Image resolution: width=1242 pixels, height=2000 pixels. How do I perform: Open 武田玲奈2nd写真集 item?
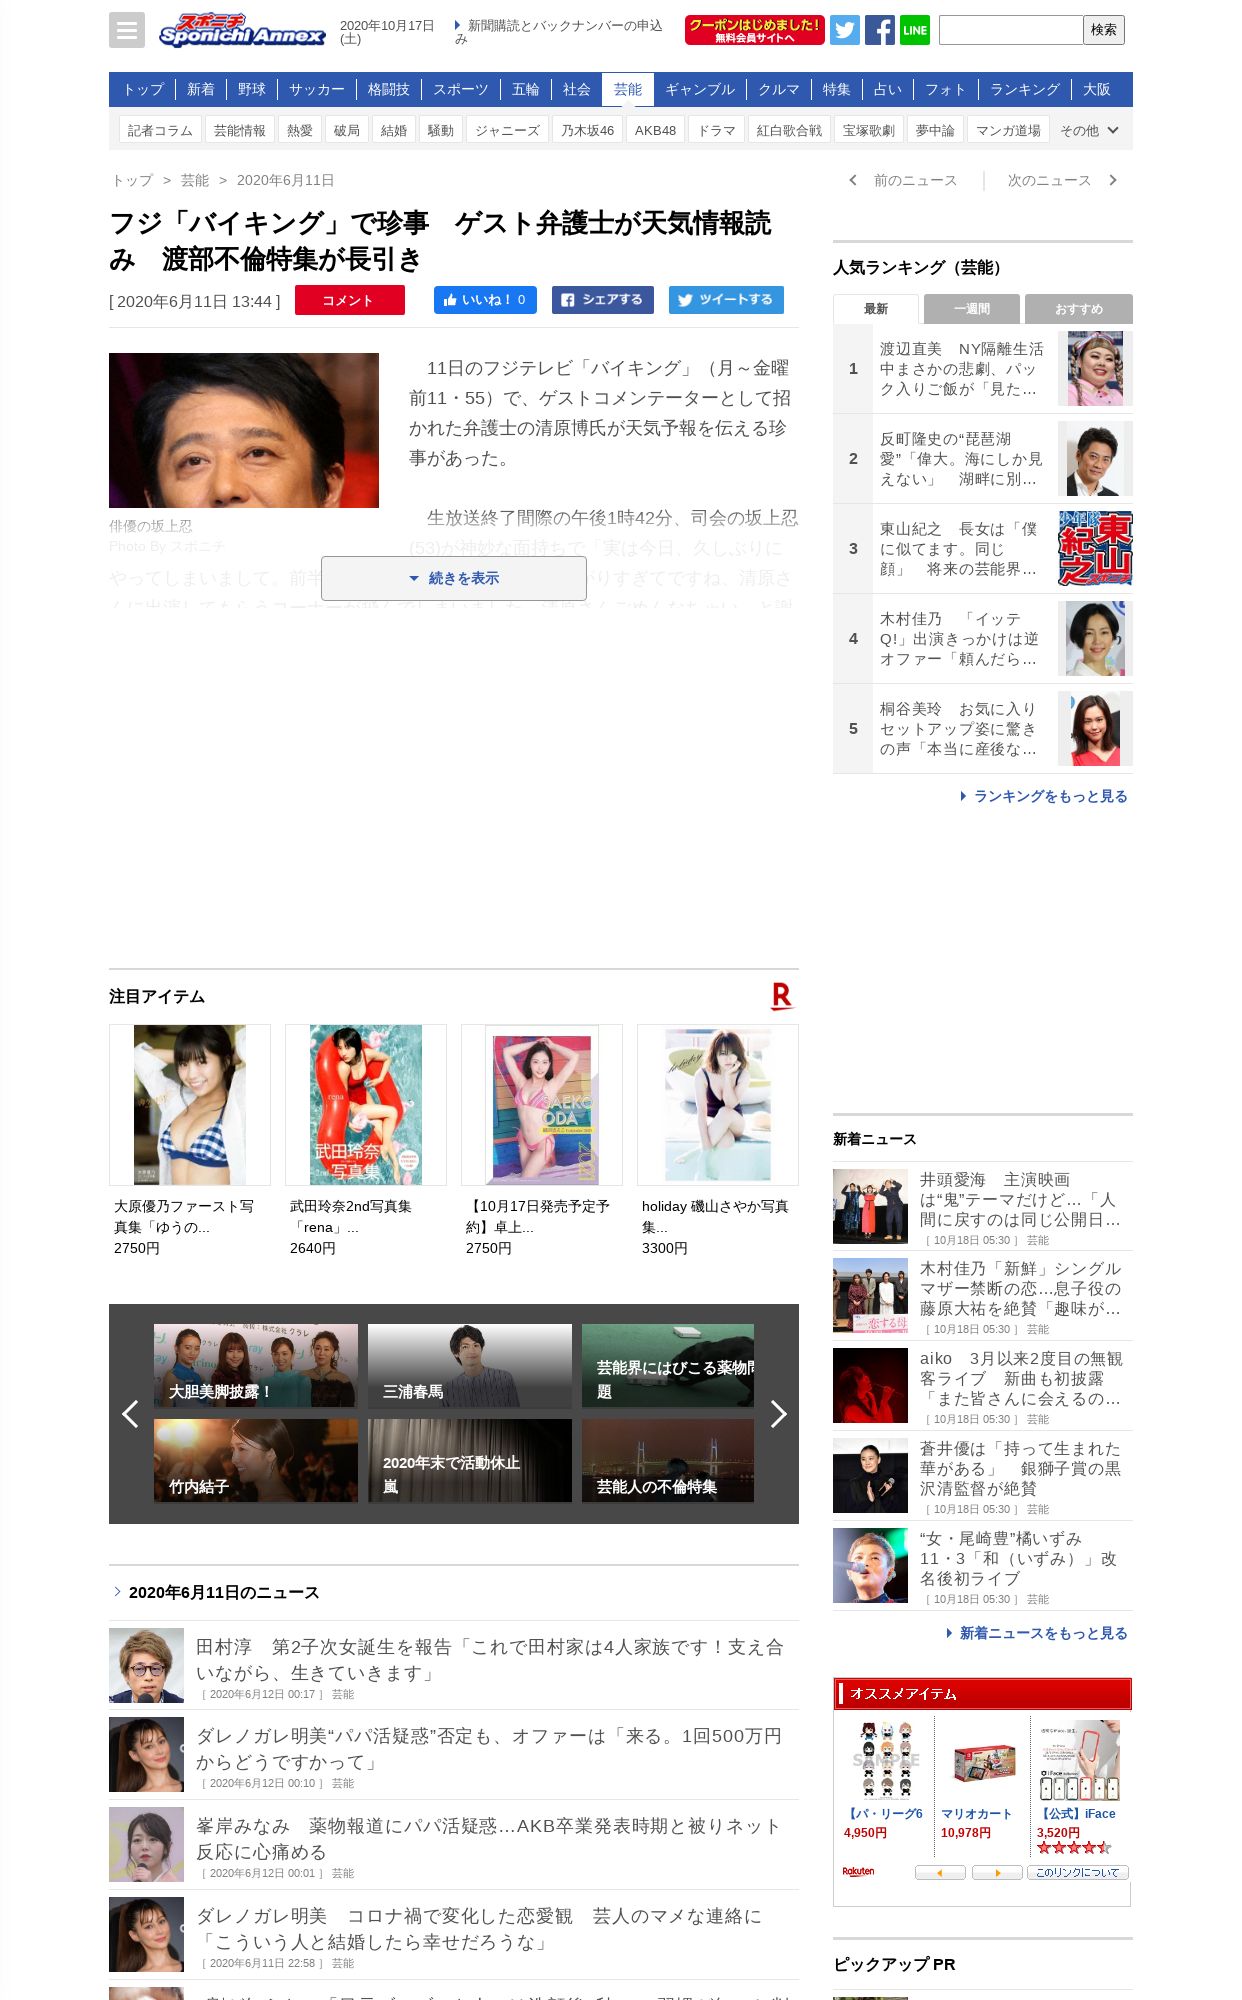pyautogui.click(x=366, y=1140)
